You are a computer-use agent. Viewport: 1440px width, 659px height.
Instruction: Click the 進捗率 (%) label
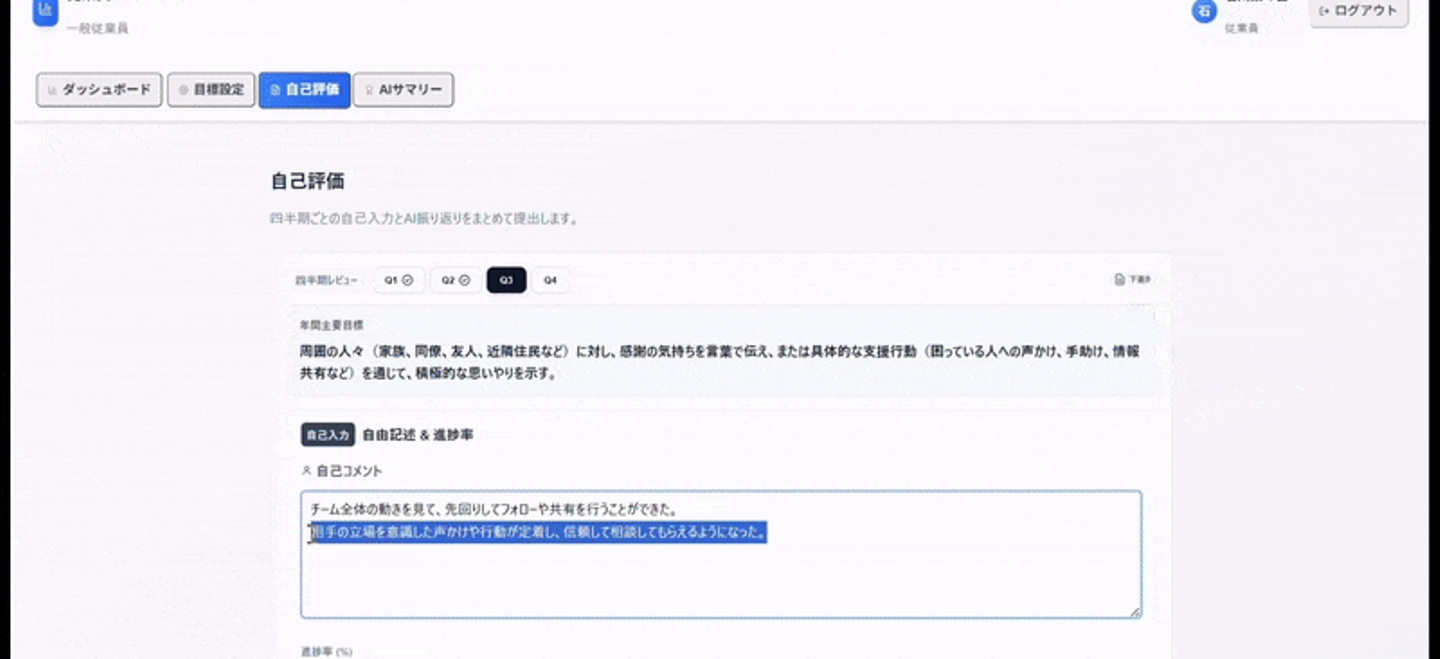pos(326,651)
